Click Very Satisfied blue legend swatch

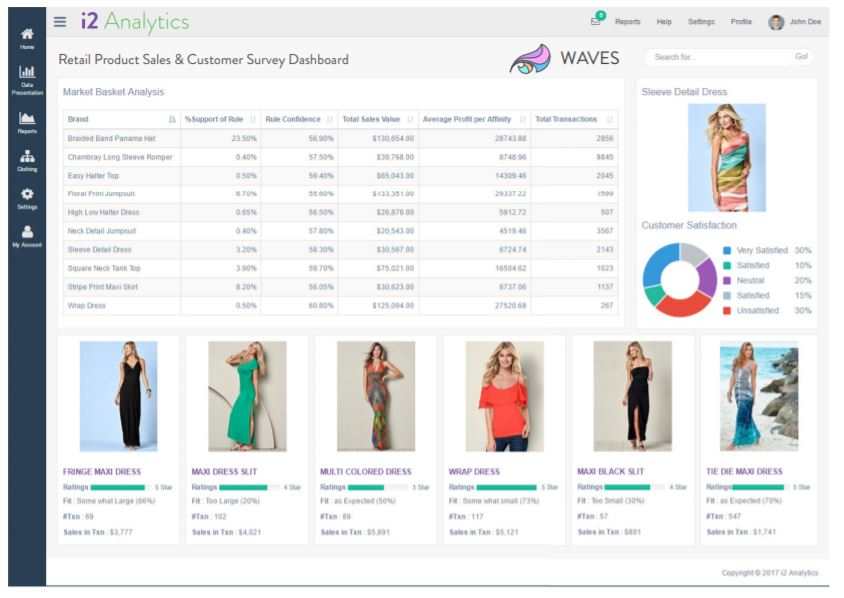[x=727, y=250]
